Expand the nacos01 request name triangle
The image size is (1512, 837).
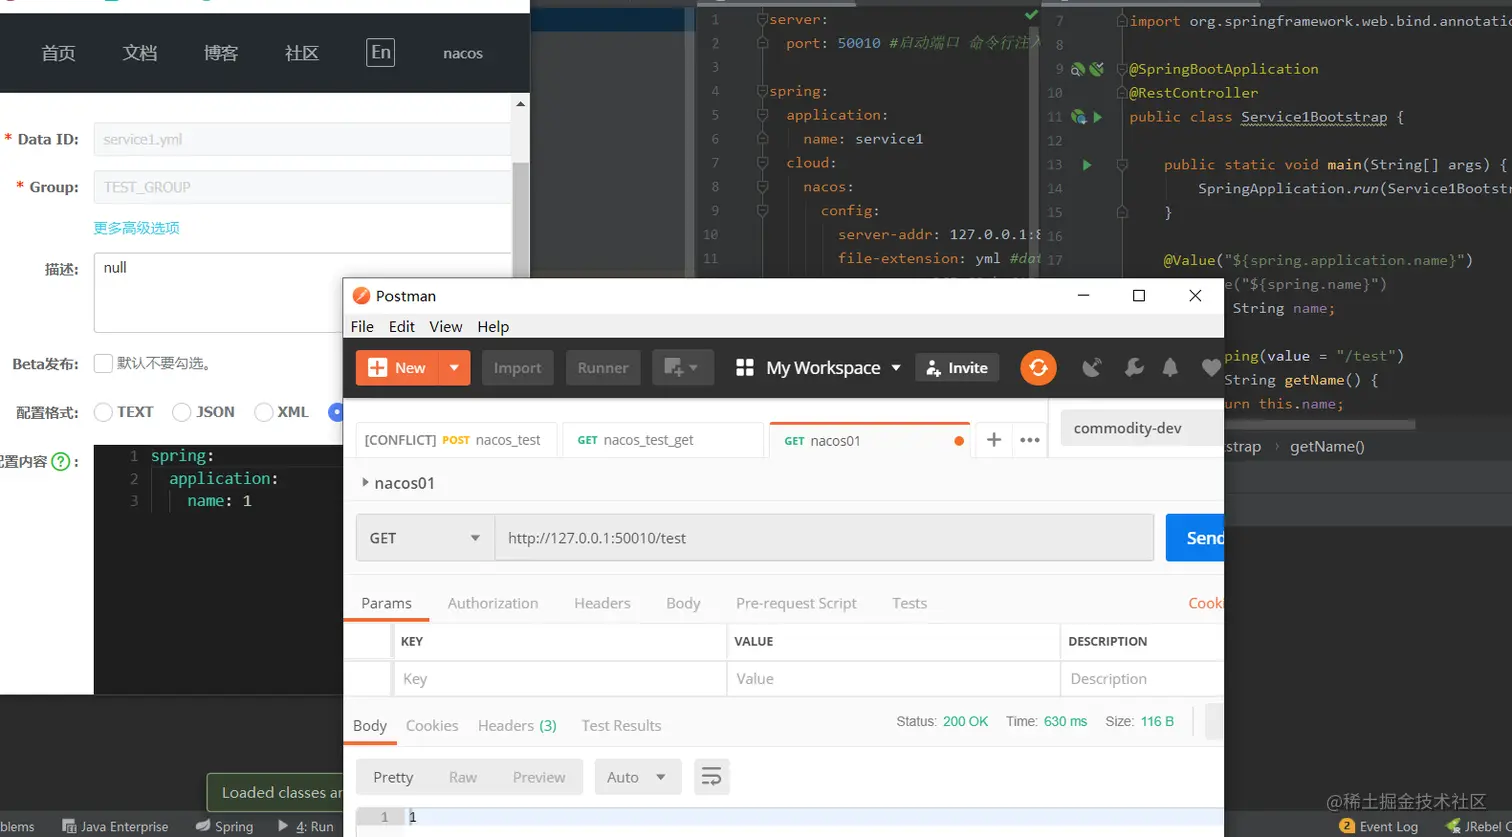pos(365,483)
